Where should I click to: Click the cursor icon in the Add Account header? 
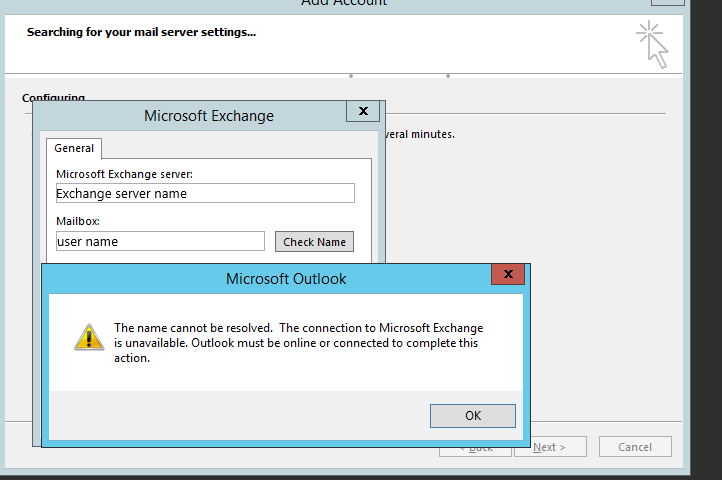coord(653,44)
